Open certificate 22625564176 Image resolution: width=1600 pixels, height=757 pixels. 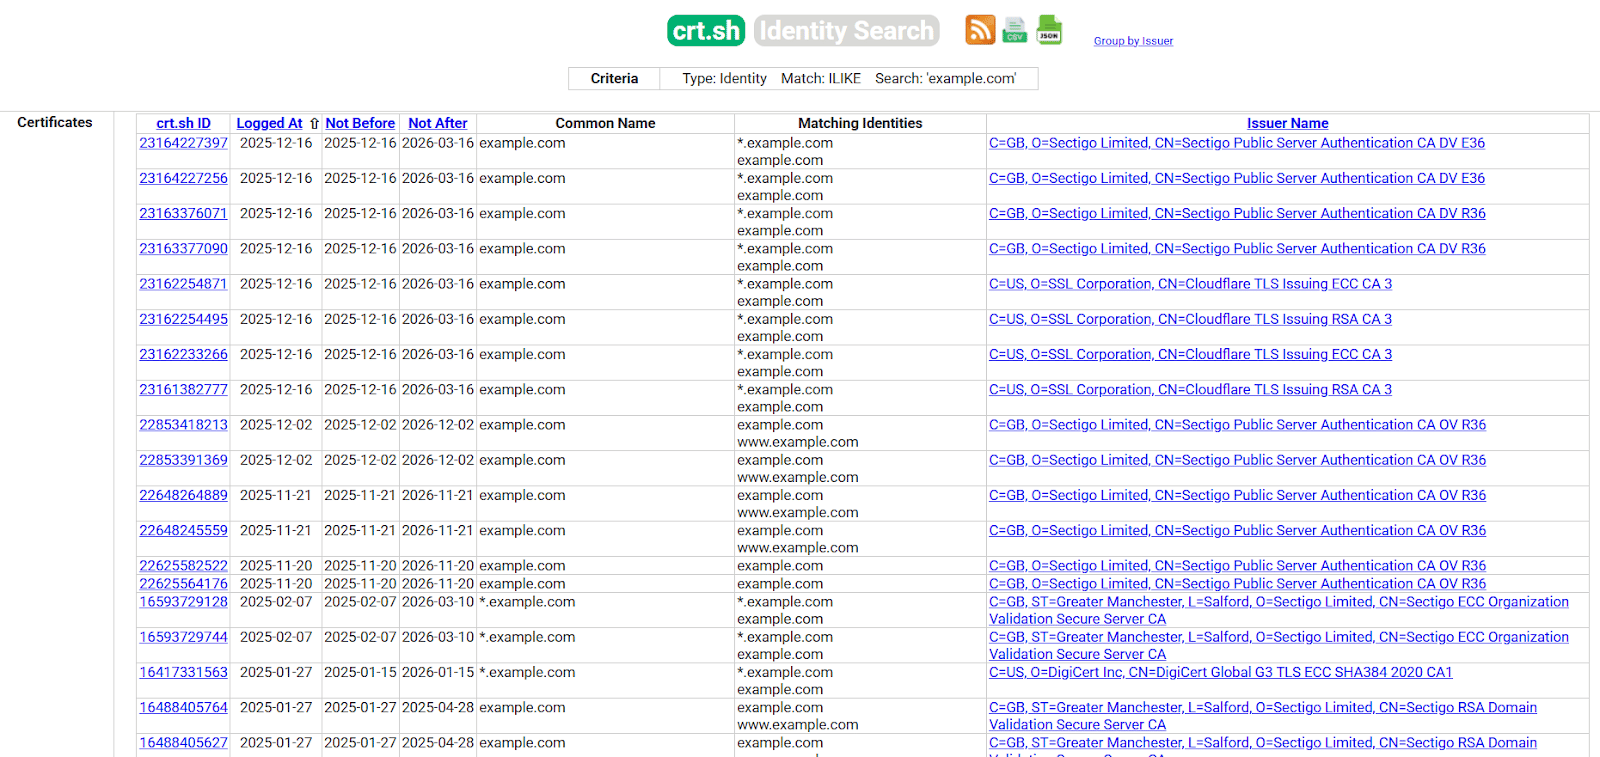click(x=183, y=584)
